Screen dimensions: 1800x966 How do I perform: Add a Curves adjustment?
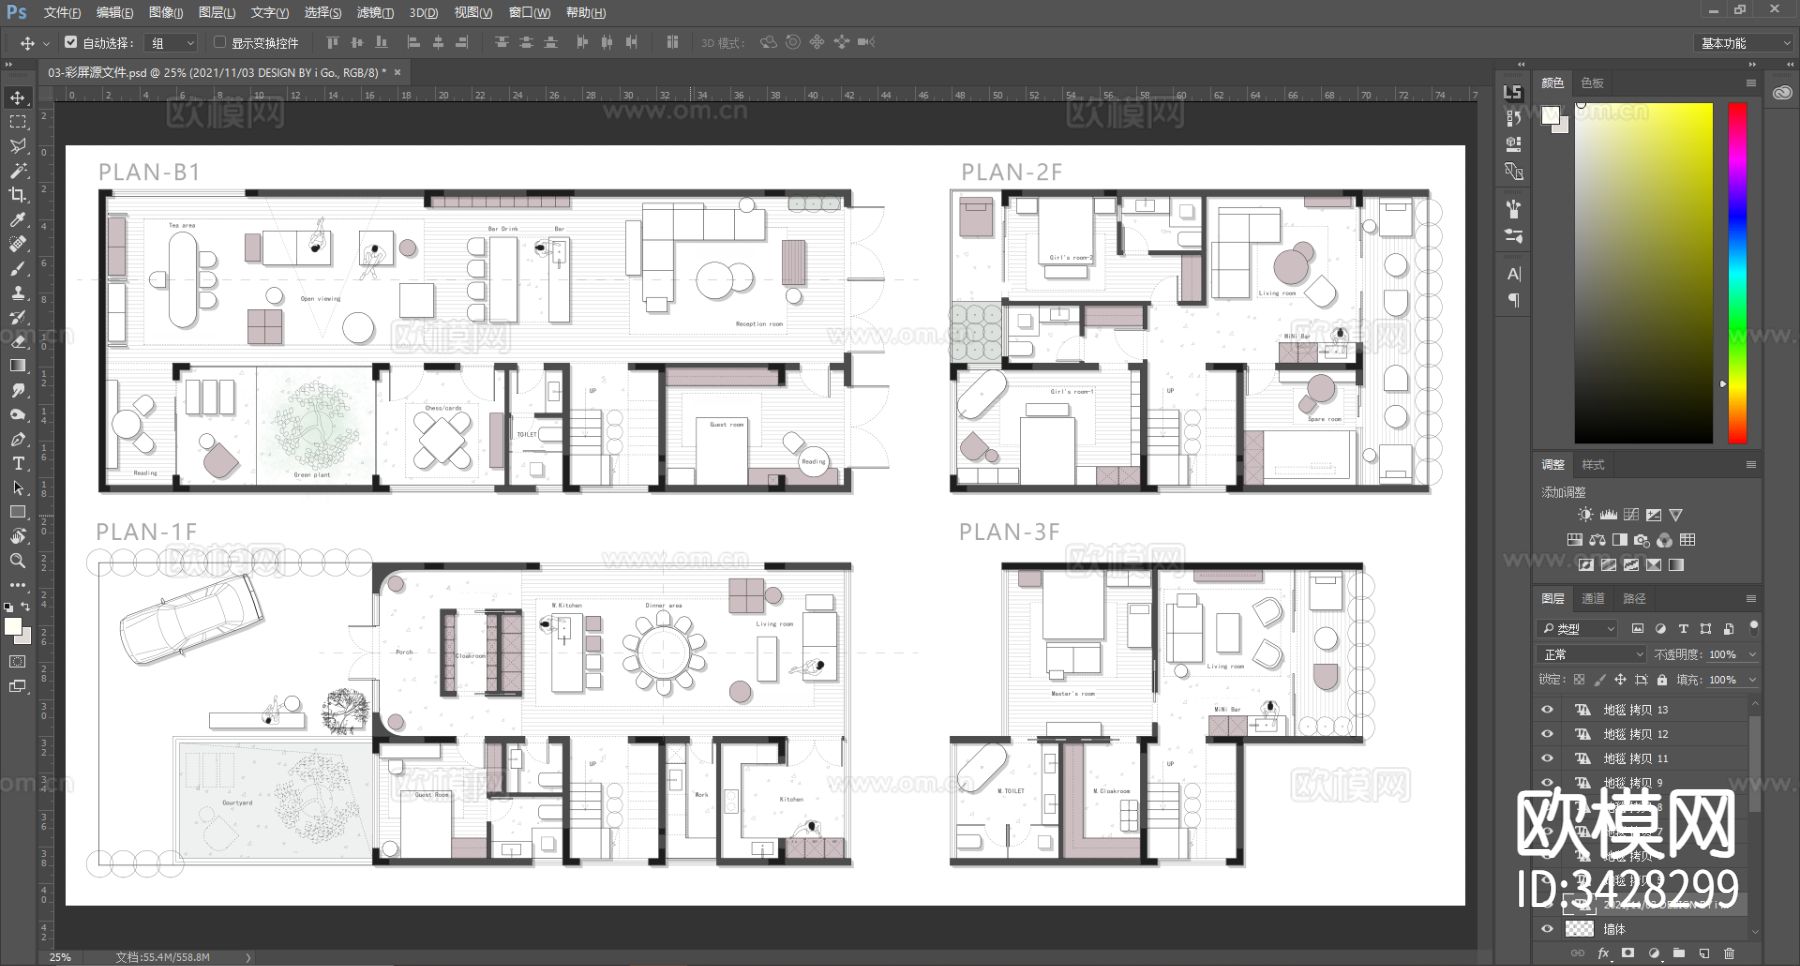click(1631, 515)
